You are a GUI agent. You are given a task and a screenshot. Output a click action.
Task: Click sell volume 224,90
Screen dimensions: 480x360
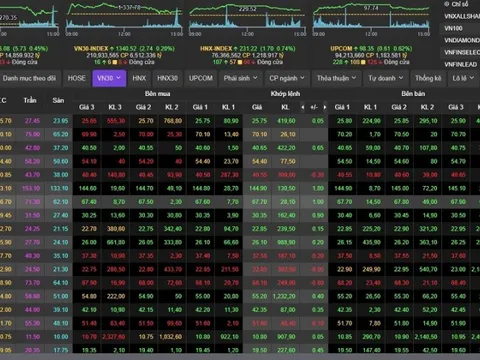pos(371,121)
